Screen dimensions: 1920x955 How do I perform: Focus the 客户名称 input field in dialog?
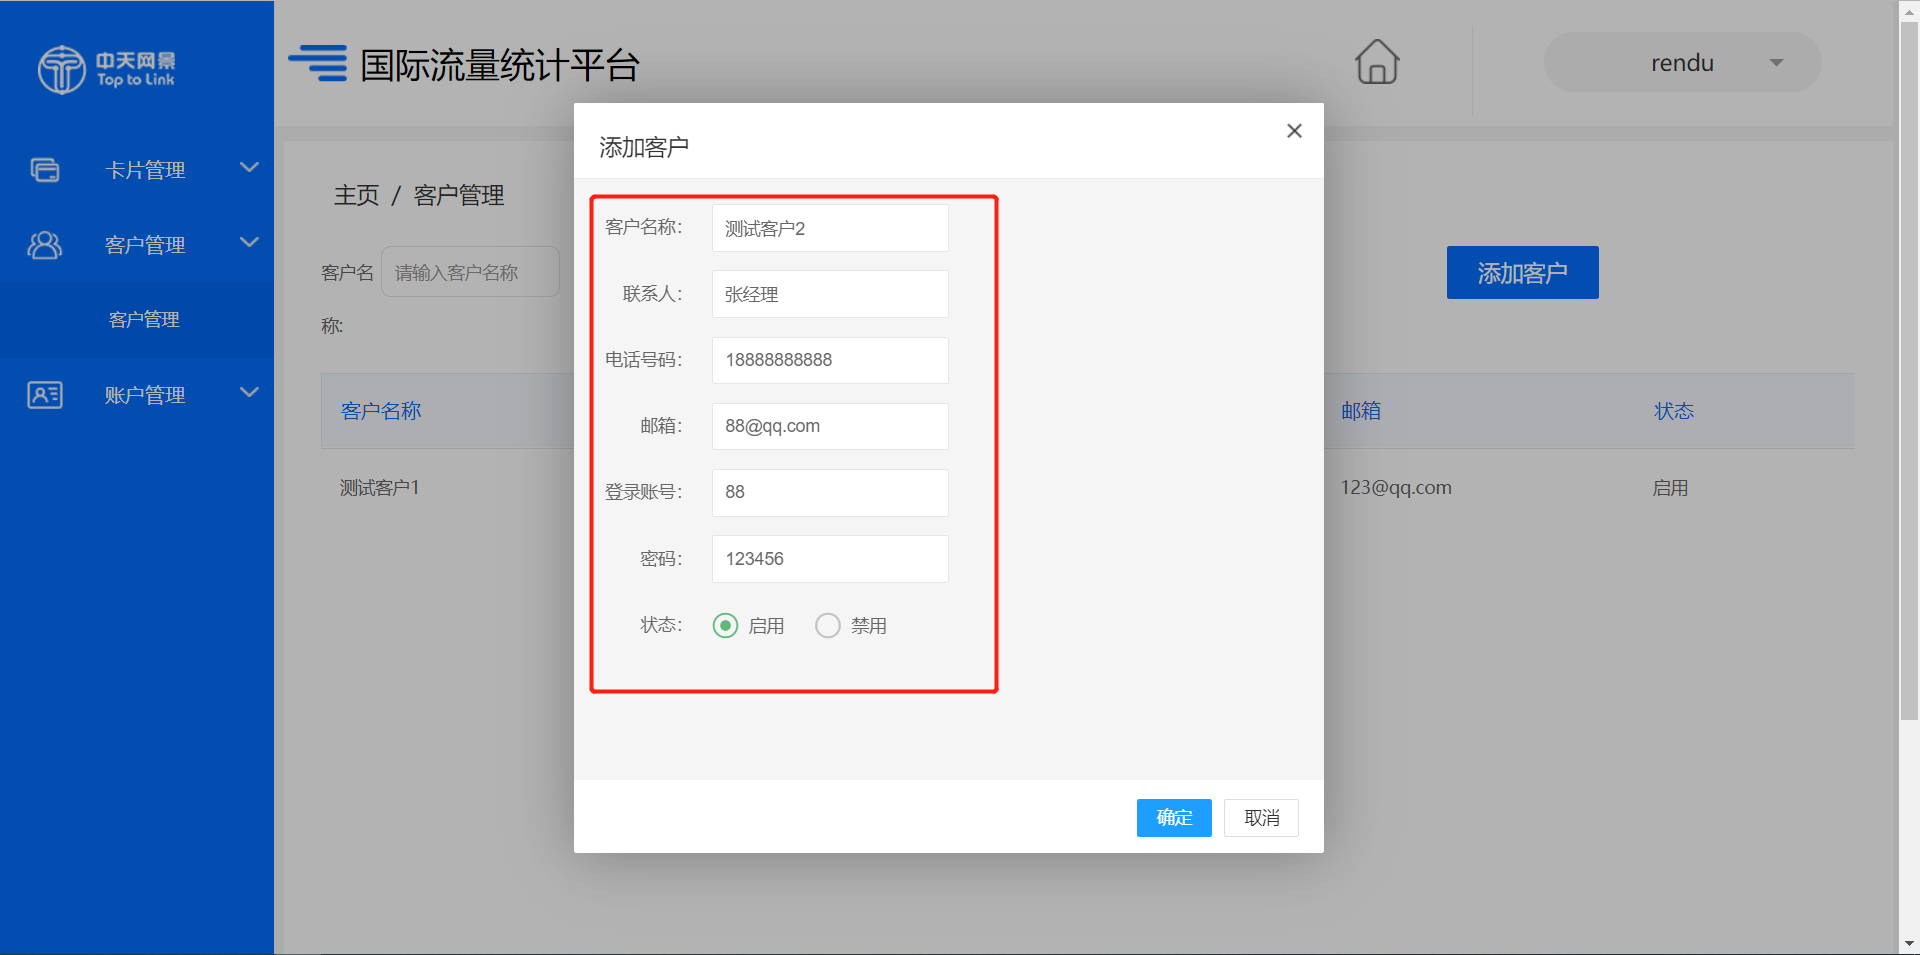point(830,229)
